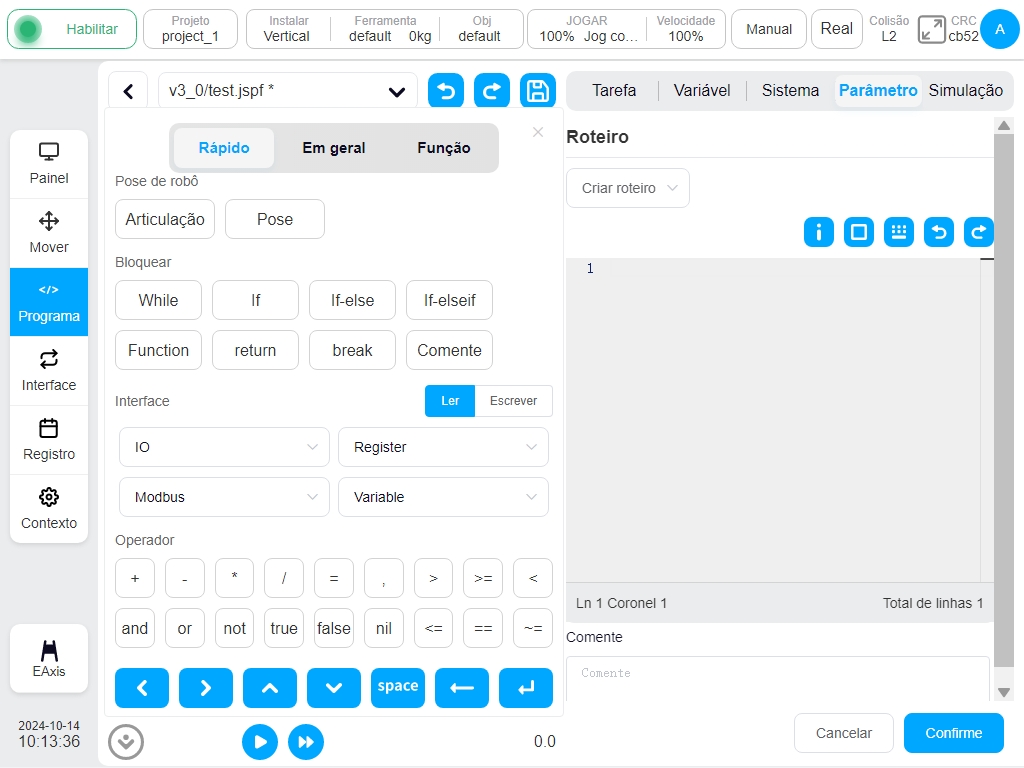Screen dimensions: 1024x768
Task: Switch to the Rápido tab
Action: (224, 148)
